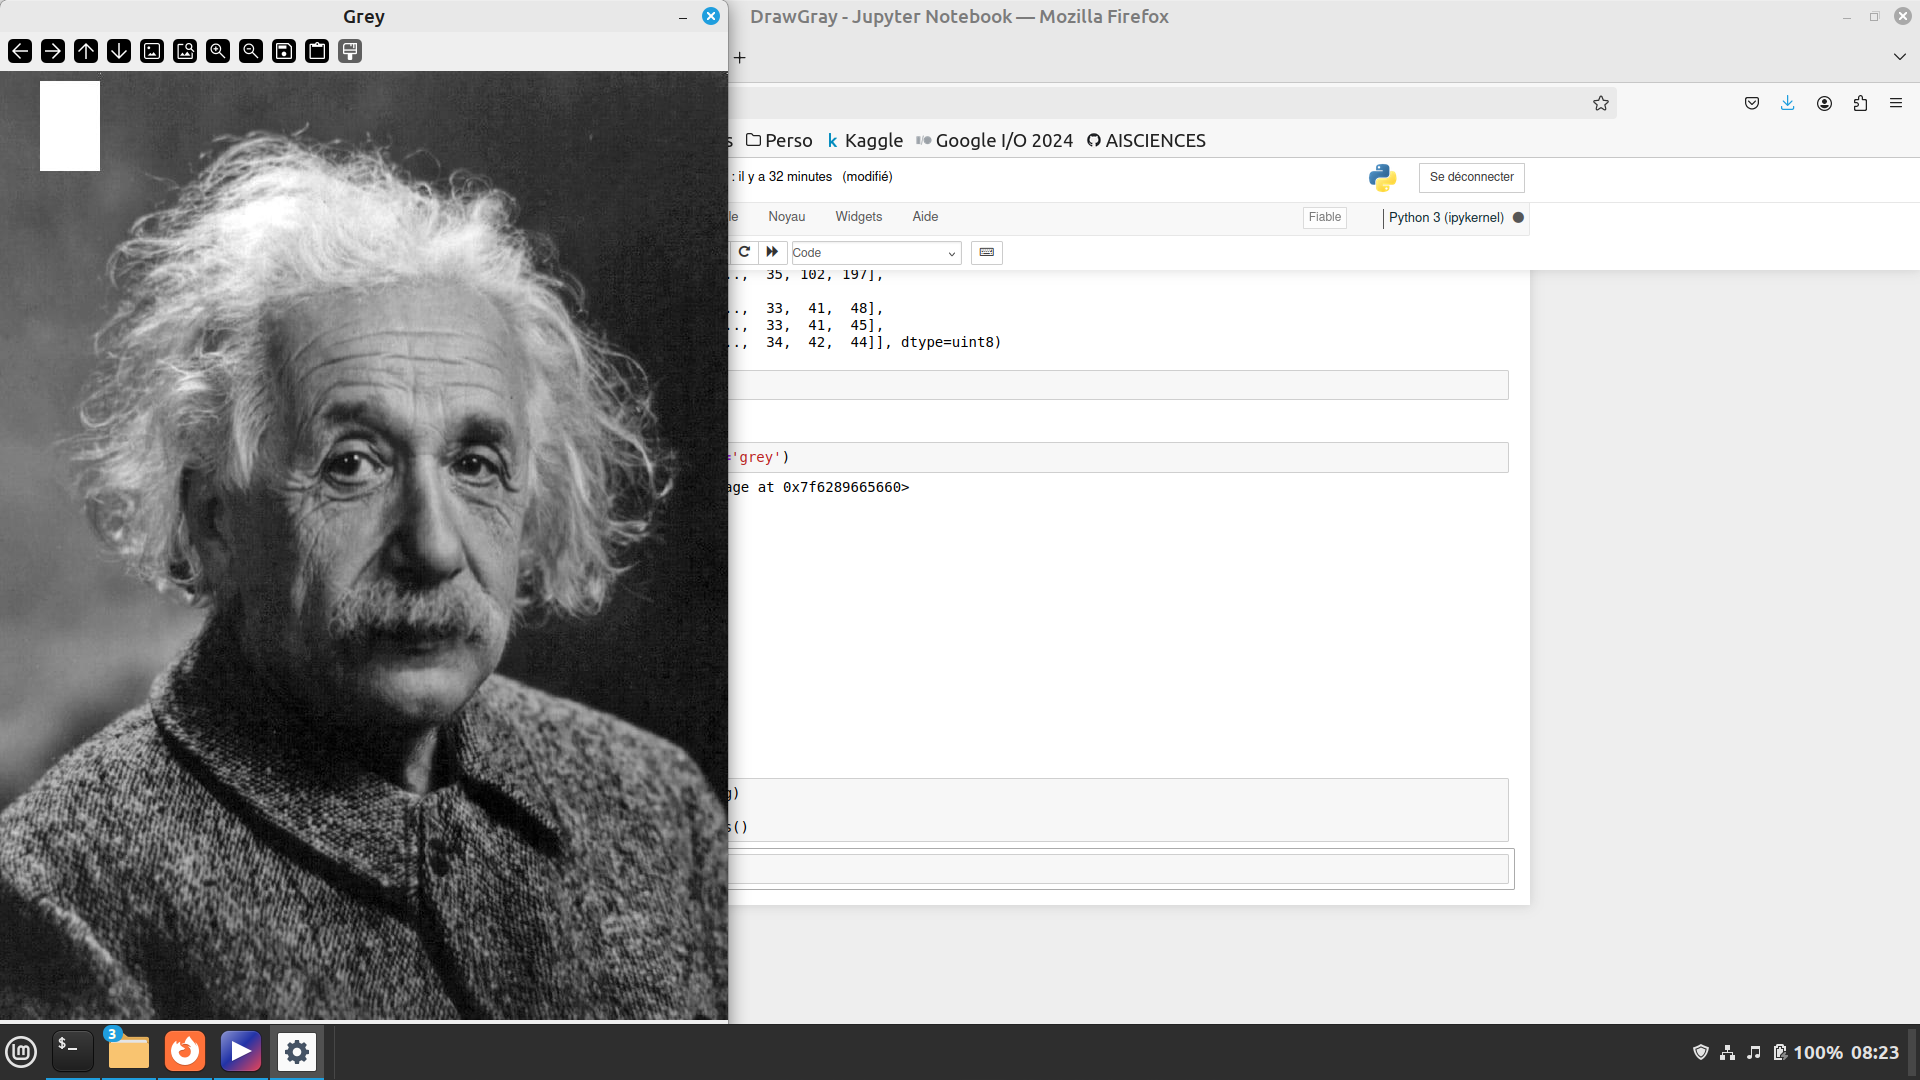The width and height of the screenshot is (1920, 1080).
Task: Open Jupyter command palette keyboard icon
Action: [x=986, y=253]
